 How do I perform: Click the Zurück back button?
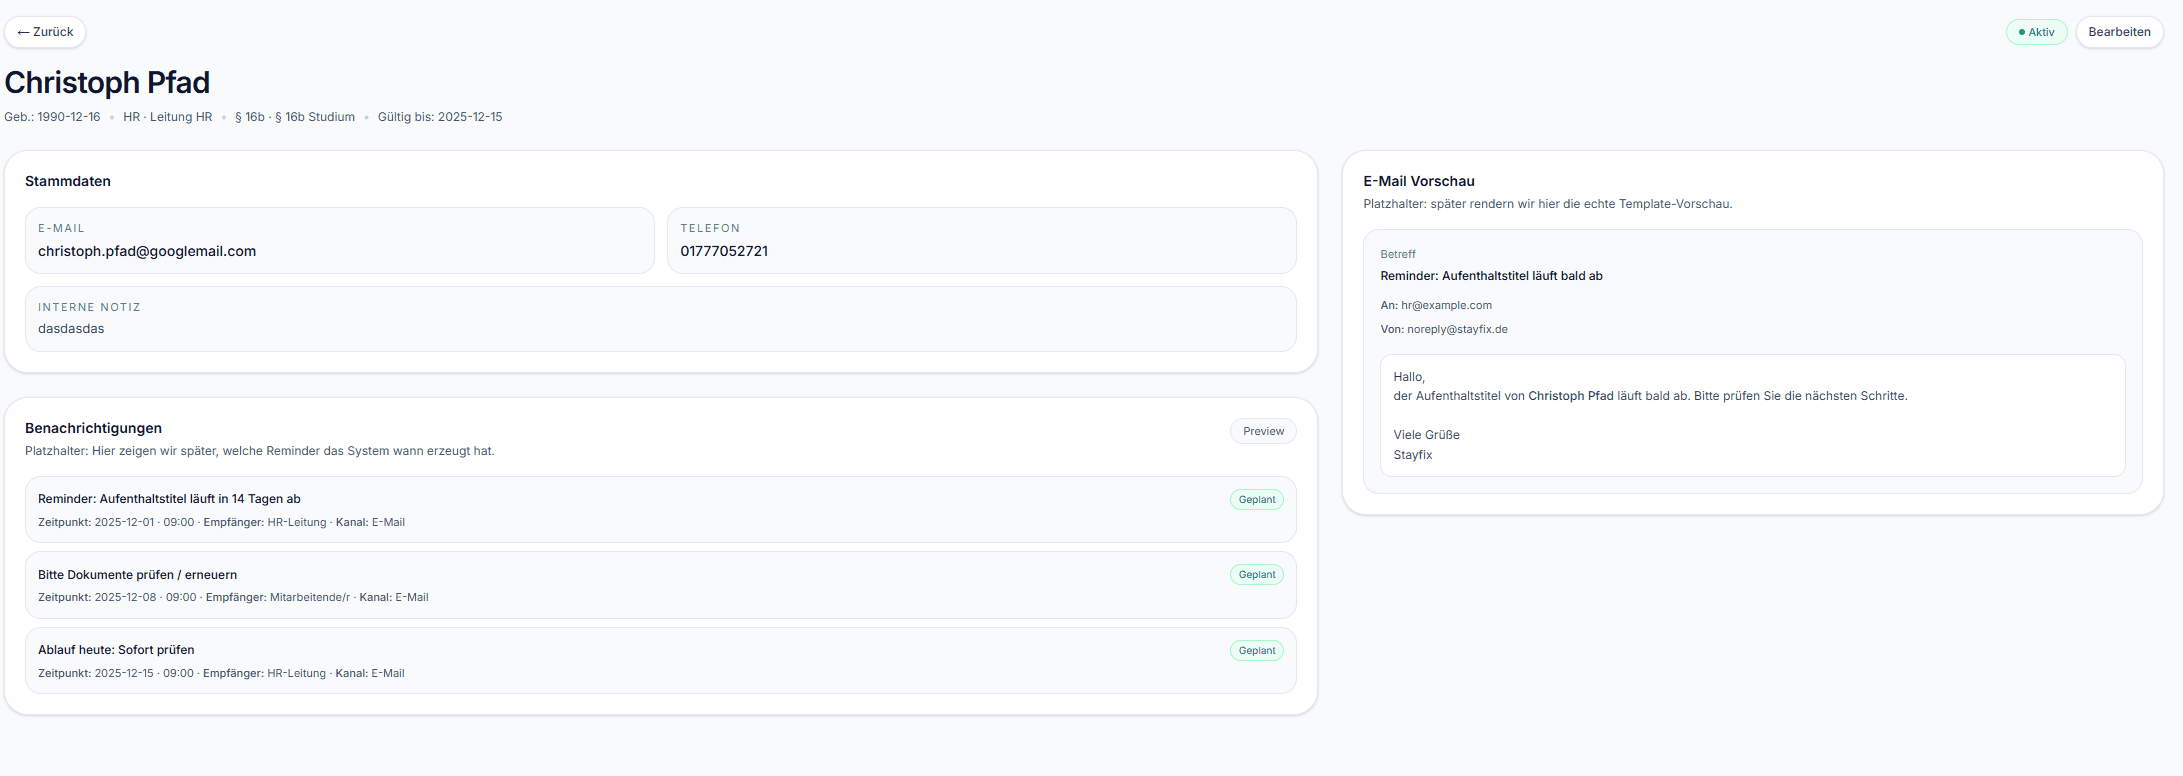tap(45, 32)
